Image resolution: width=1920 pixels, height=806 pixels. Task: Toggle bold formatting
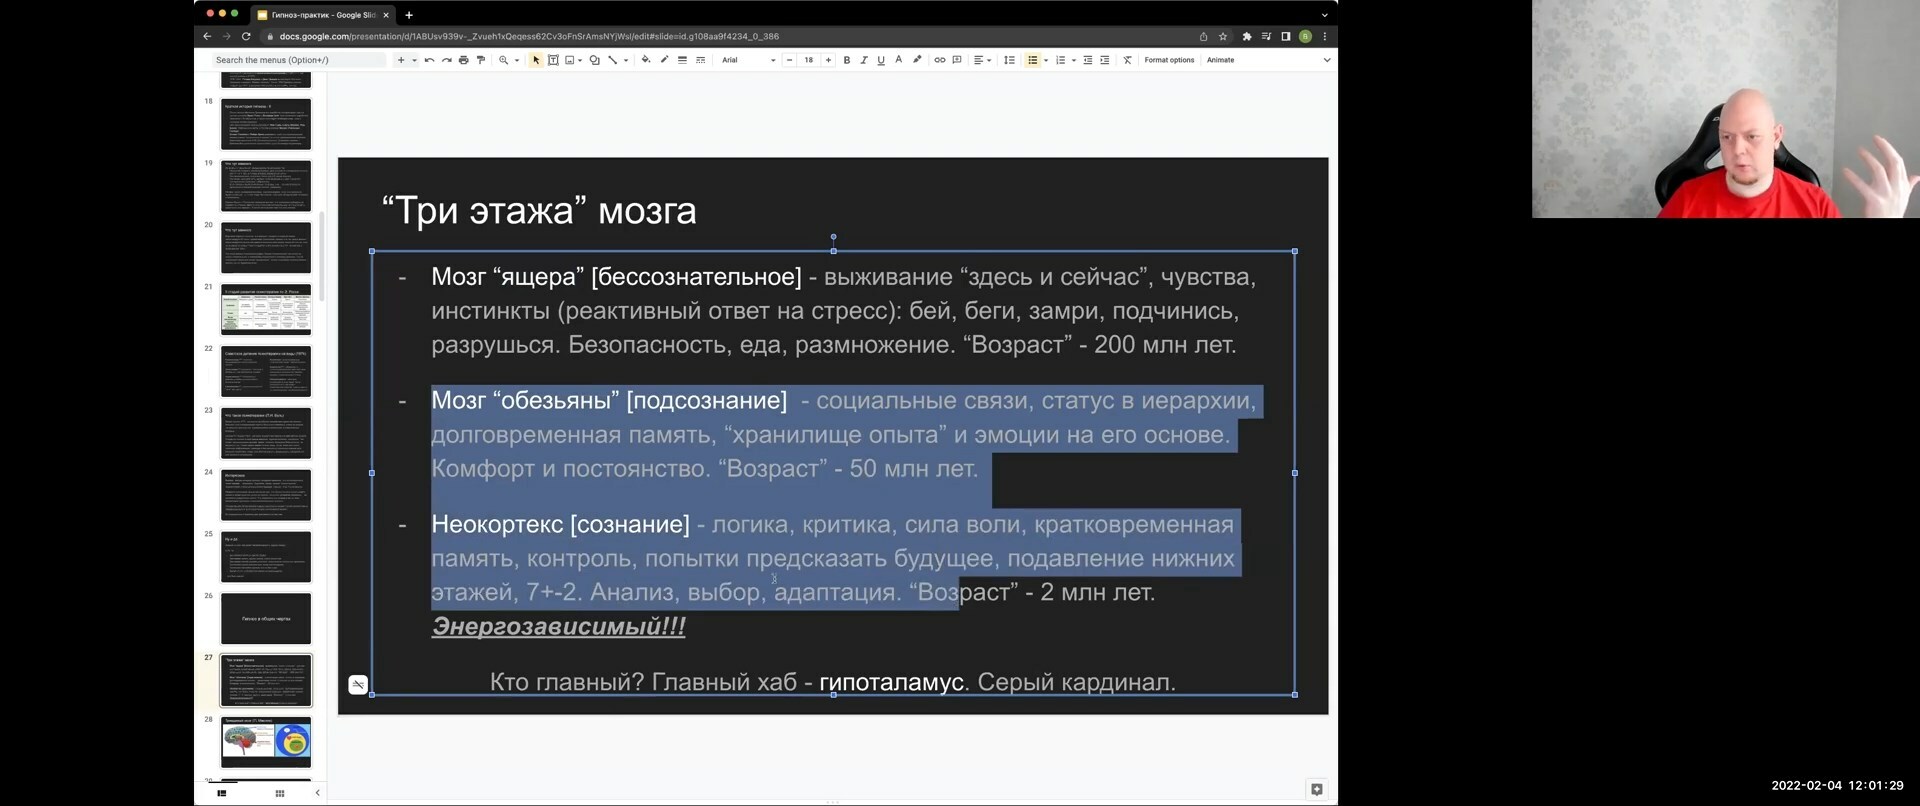846,60
